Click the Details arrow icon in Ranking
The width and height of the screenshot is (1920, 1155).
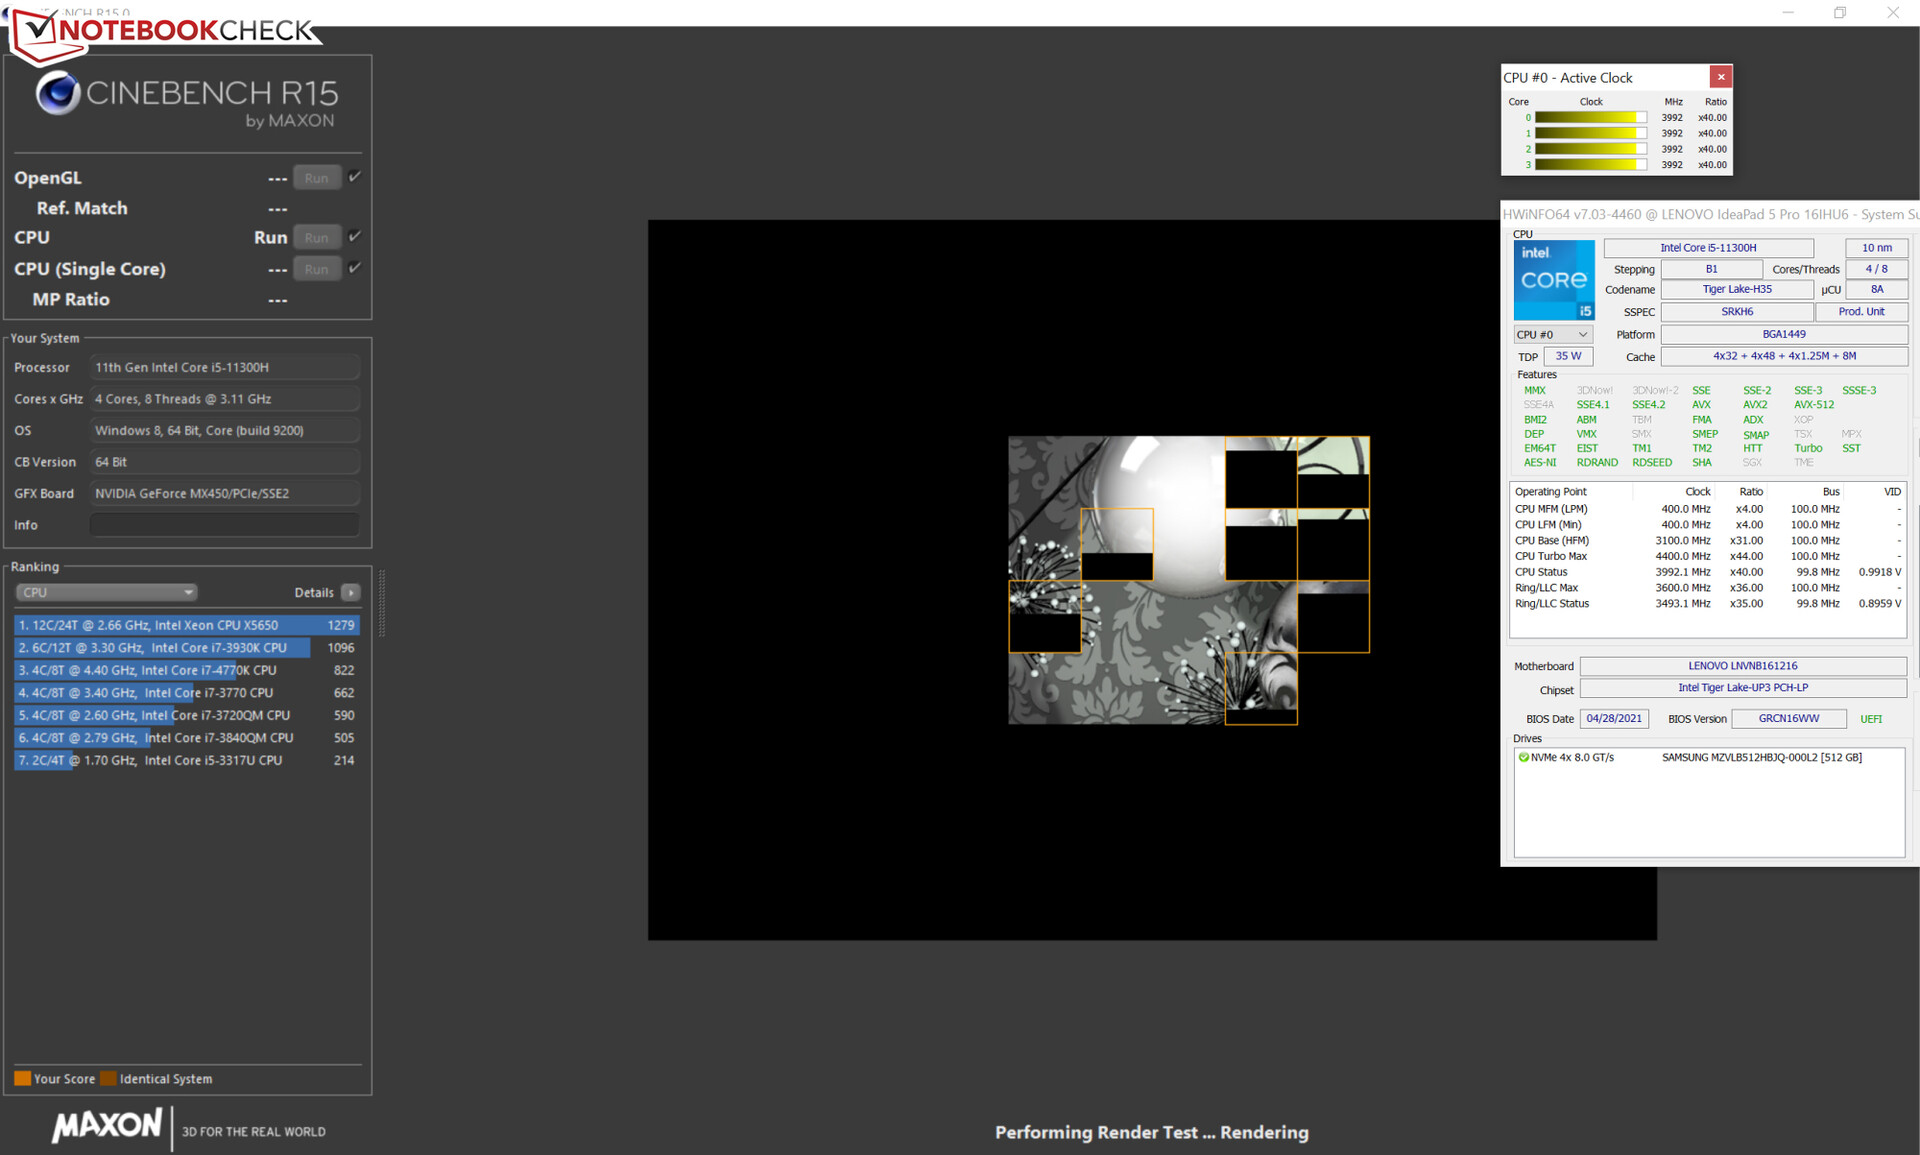click(x=350, y=592)
